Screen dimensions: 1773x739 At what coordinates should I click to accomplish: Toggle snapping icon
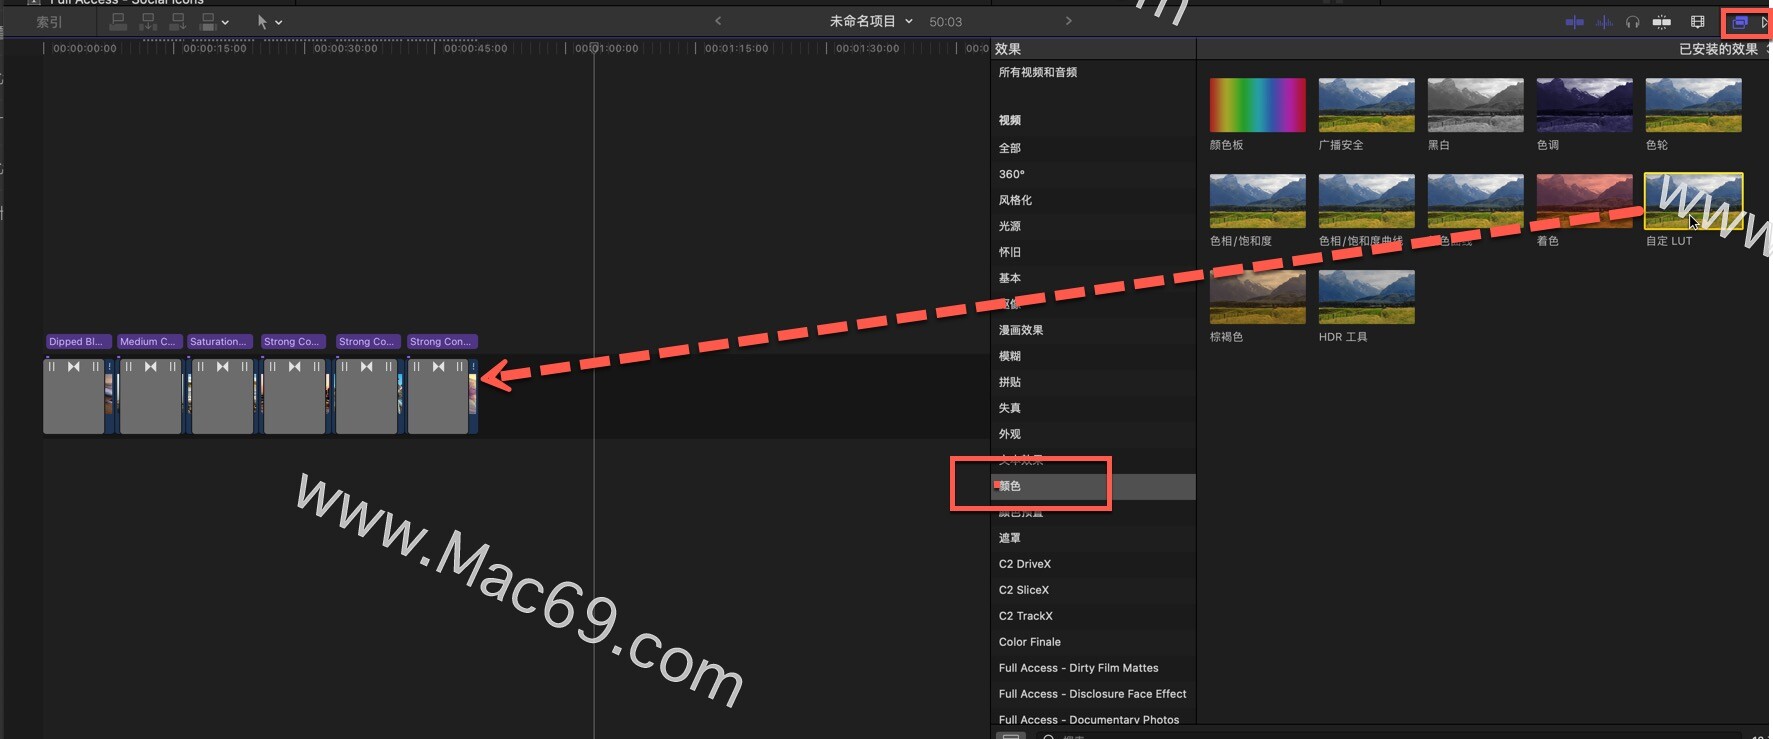pos(1662,22)
